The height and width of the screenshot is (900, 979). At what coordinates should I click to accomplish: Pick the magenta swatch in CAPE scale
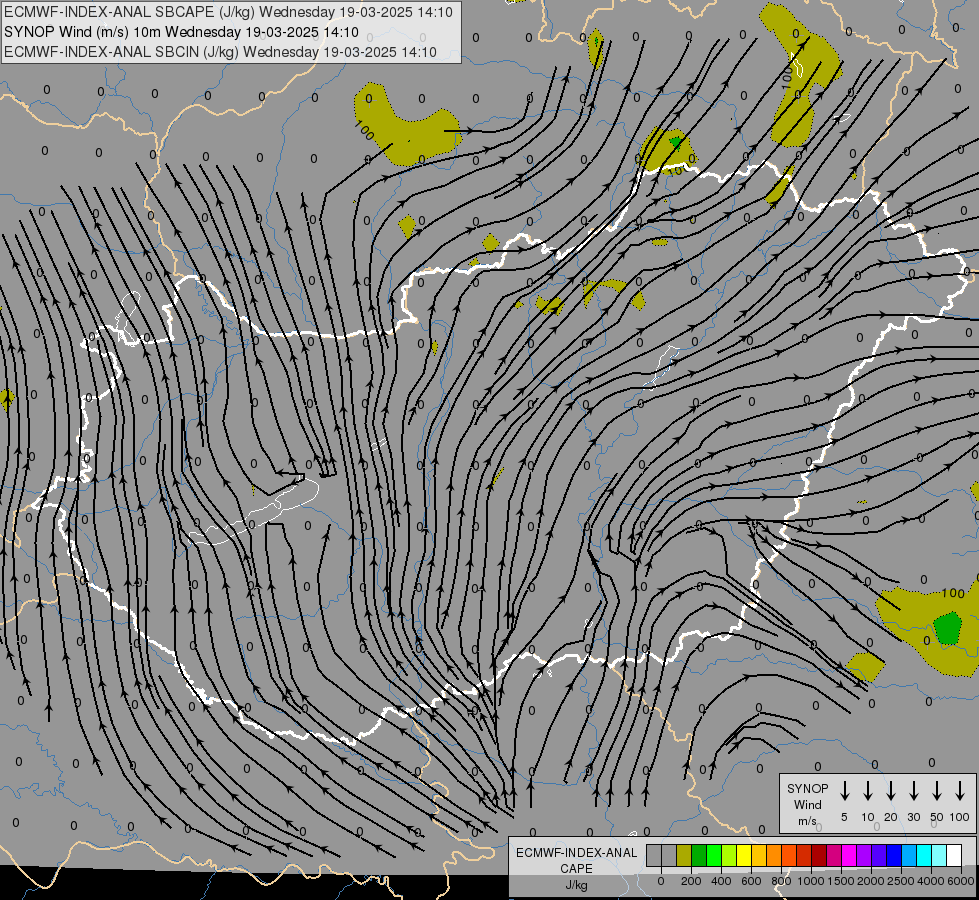pyautogui.click(x=849, y=855)
